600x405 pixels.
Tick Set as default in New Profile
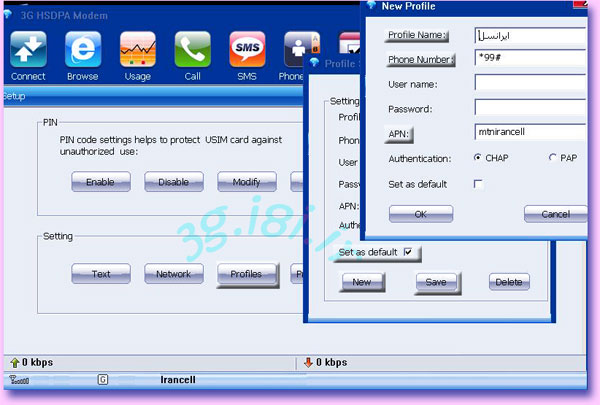tap(478, 184)
